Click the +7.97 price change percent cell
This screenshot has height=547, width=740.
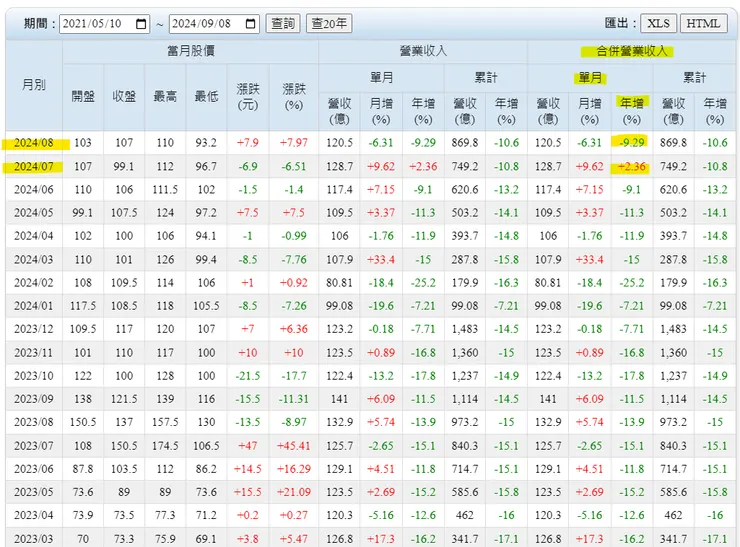point(294,143)
